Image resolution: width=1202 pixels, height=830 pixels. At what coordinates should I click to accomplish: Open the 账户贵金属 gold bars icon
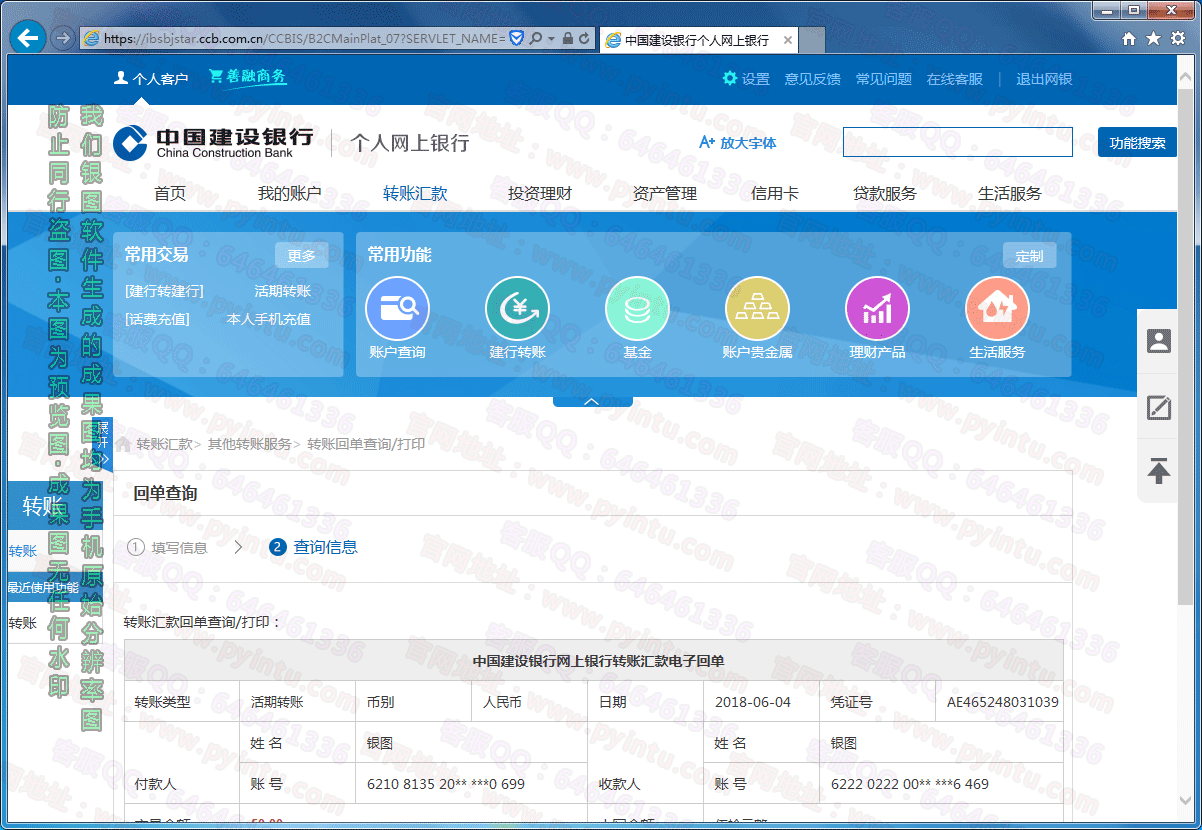[x=757, y=308]
